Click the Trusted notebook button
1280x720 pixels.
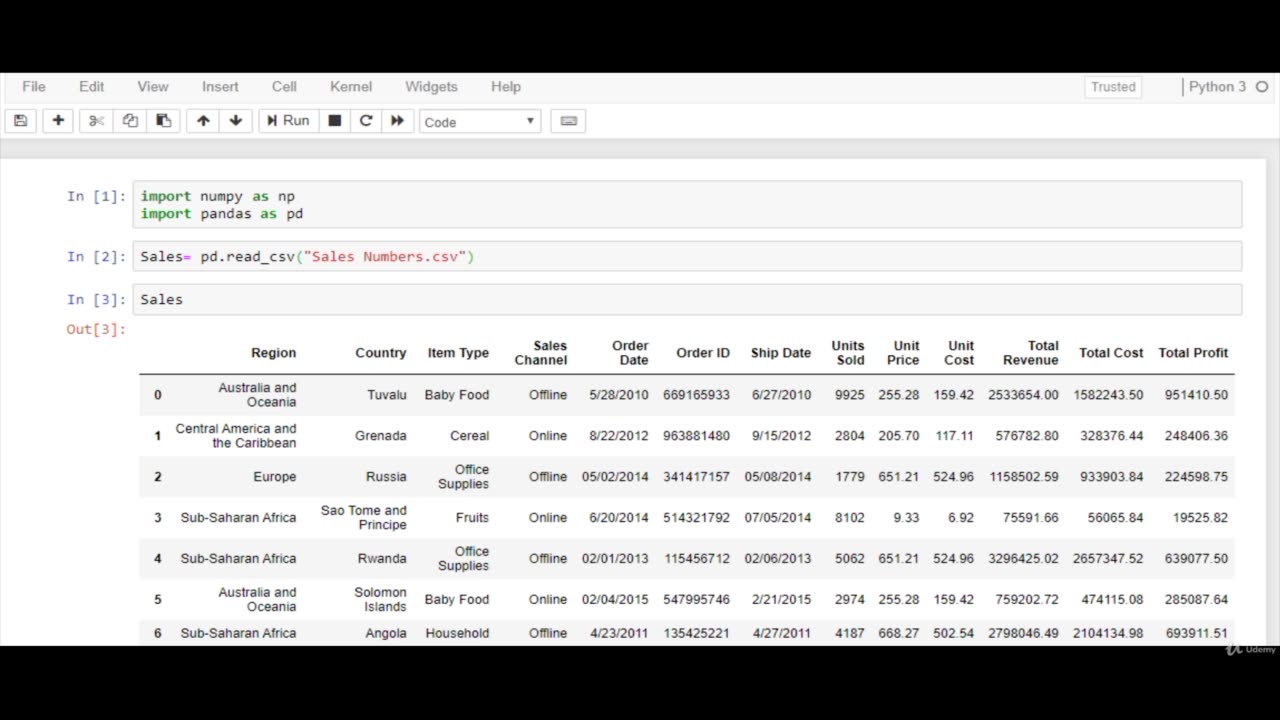coord(1113,87)
